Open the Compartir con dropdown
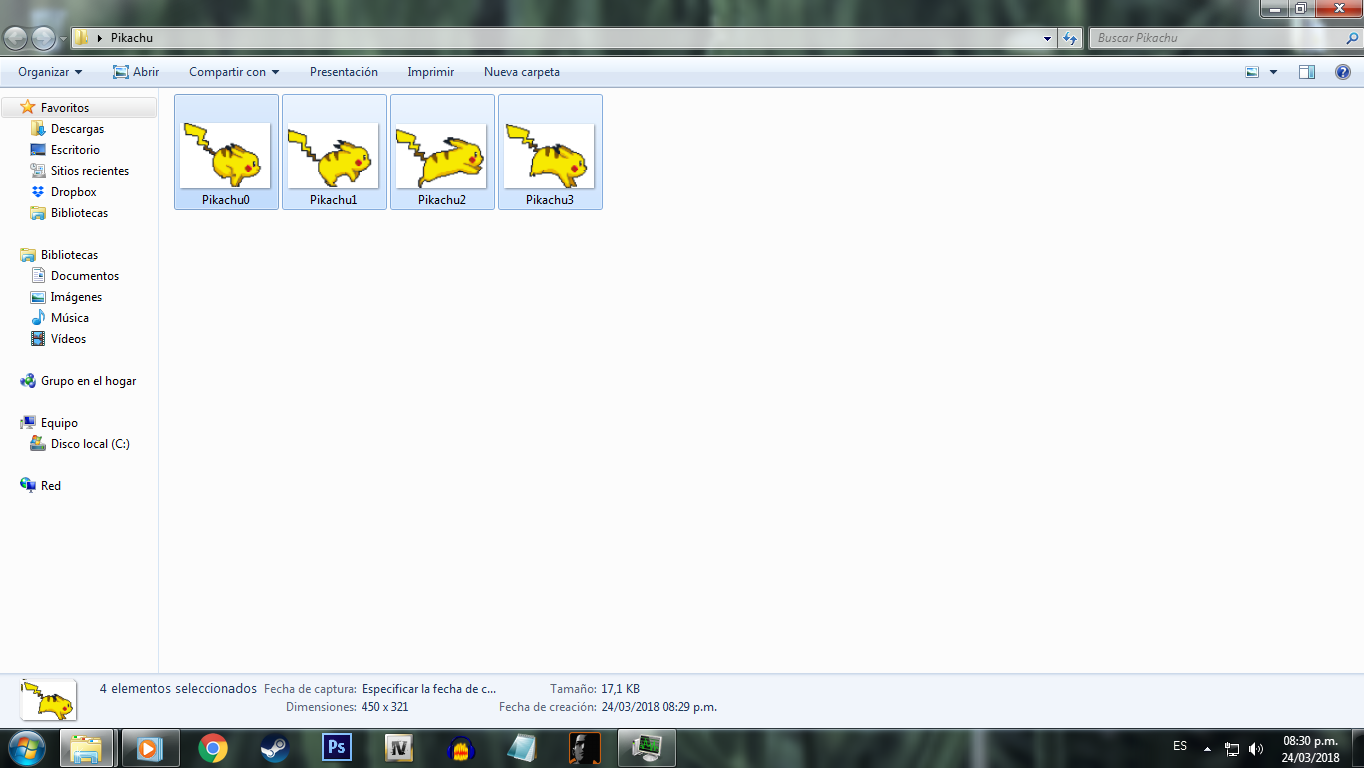The width and height of the screenshot is (1364, 768). 234,72
